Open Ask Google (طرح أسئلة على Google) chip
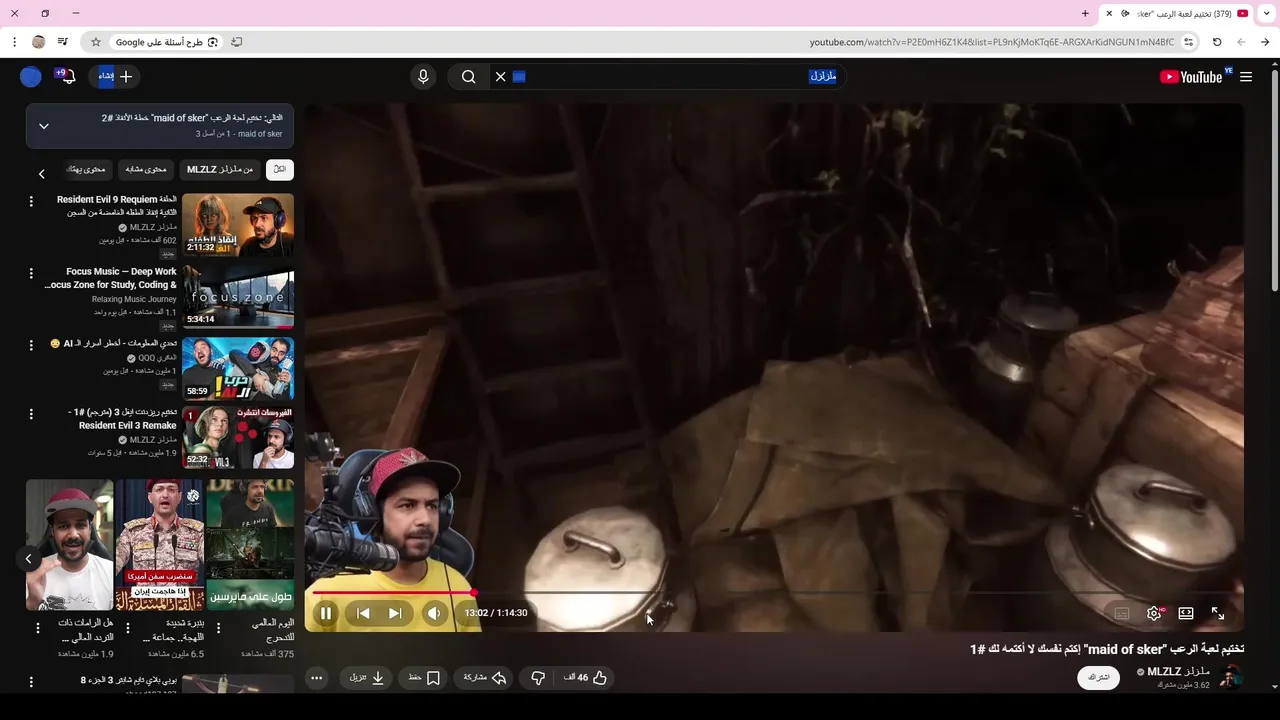The width and height of the screenshot is (1280, 720). 167,42
